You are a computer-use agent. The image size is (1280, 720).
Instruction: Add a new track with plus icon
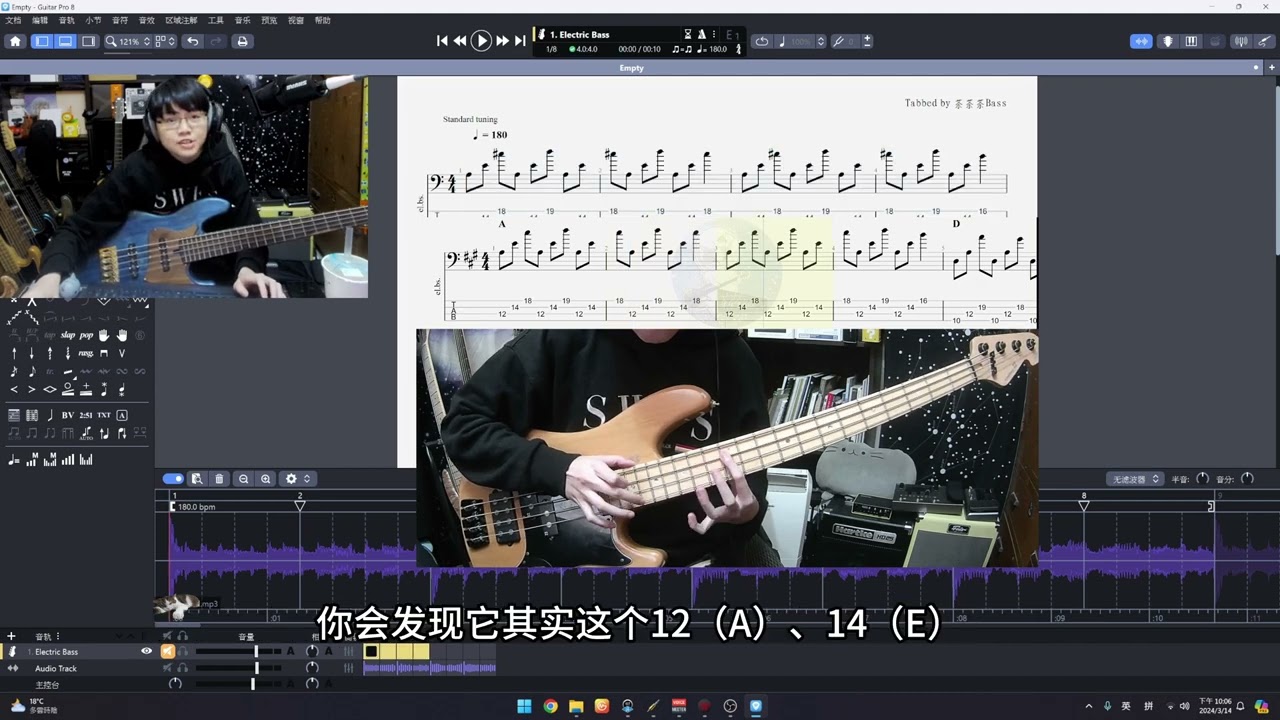11,636
